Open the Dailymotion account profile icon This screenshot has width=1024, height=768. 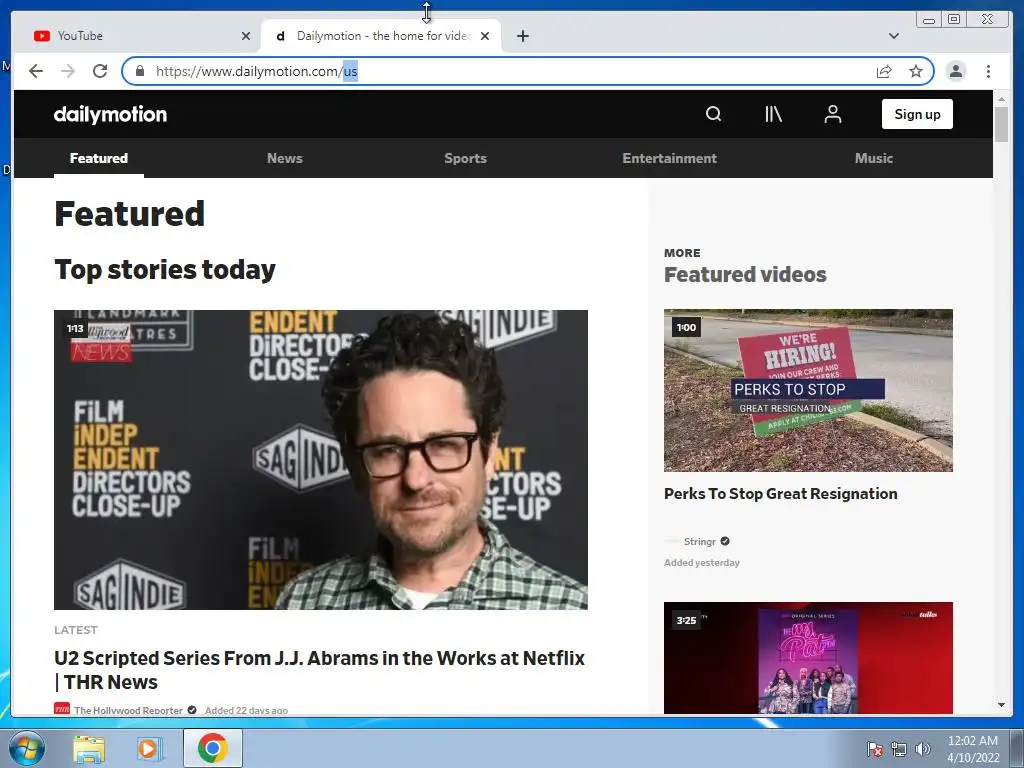832,114
